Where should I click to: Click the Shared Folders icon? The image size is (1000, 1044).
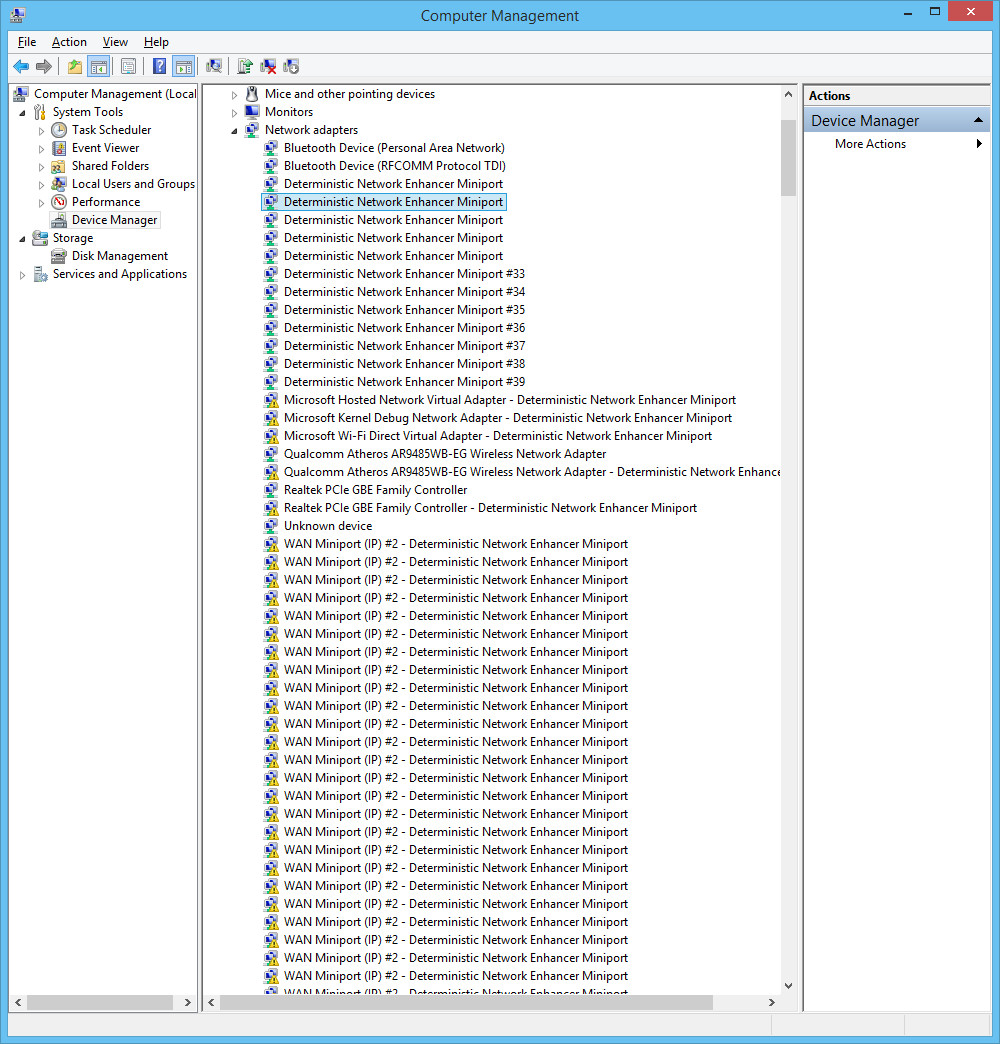(x=59, y=166)
